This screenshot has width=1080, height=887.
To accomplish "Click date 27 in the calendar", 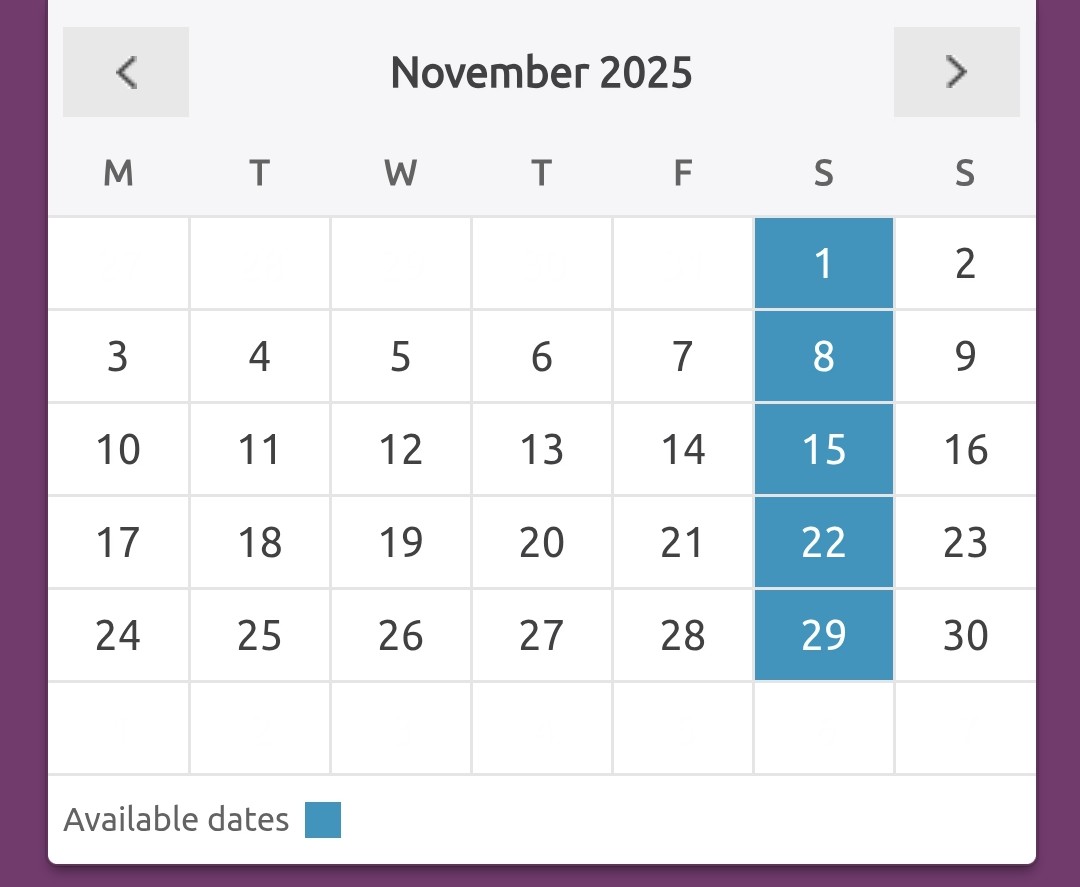I will click(x=542, y=636).
